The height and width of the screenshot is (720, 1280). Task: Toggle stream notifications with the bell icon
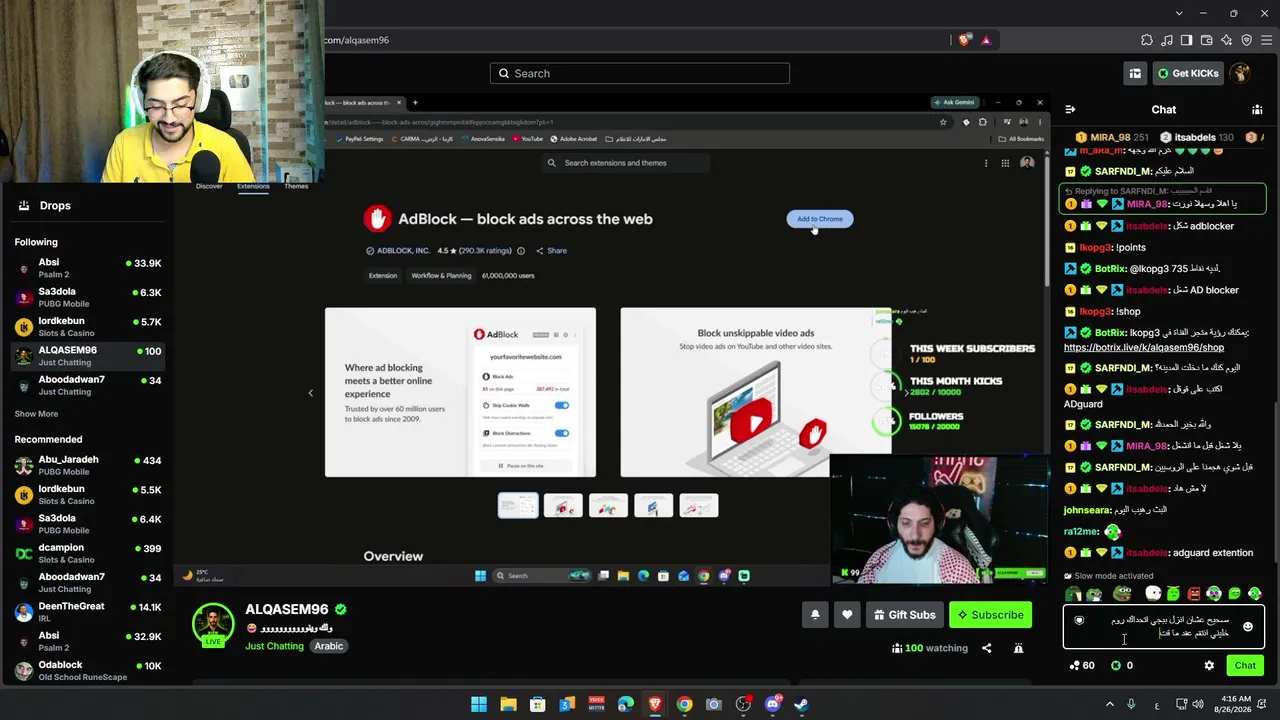815,615
